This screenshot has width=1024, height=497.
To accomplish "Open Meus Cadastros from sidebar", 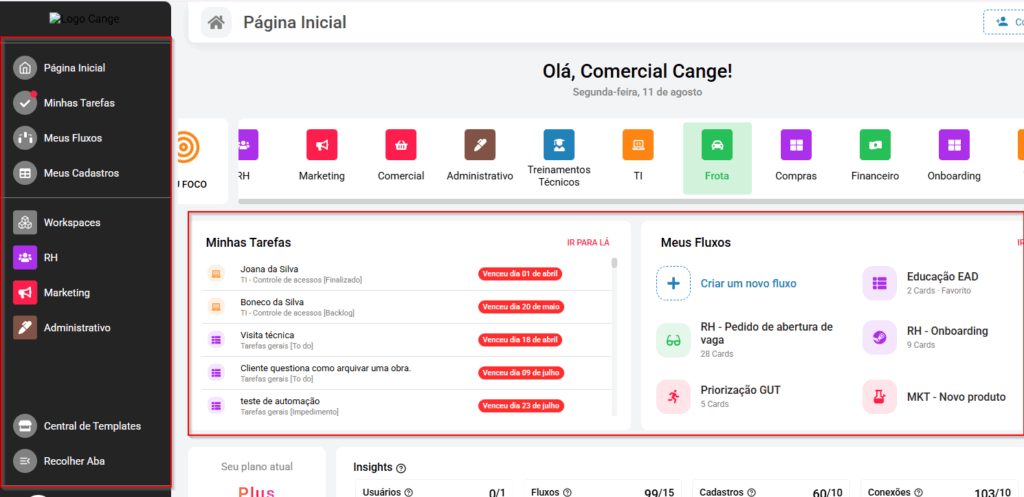I will [81, 173].
